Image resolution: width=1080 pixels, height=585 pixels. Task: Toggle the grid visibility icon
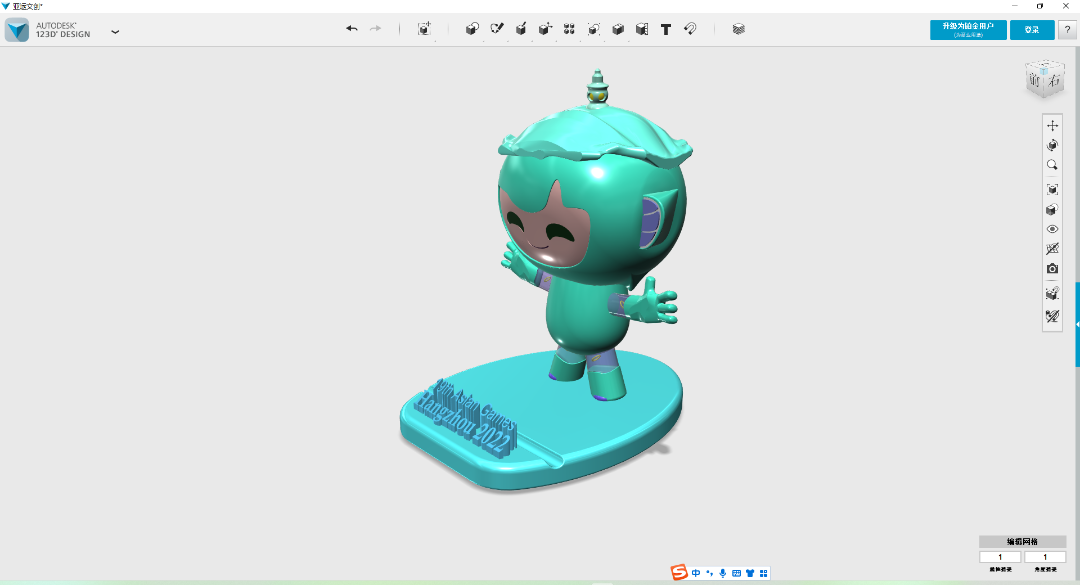1052,294
